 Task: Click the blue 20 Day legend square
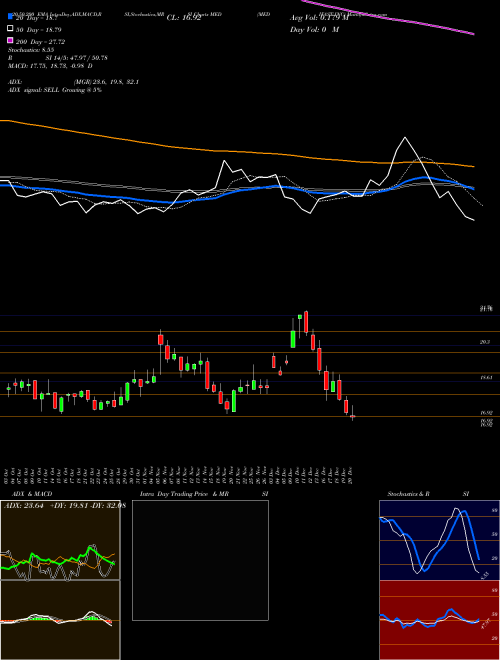(x=10, y=17)
